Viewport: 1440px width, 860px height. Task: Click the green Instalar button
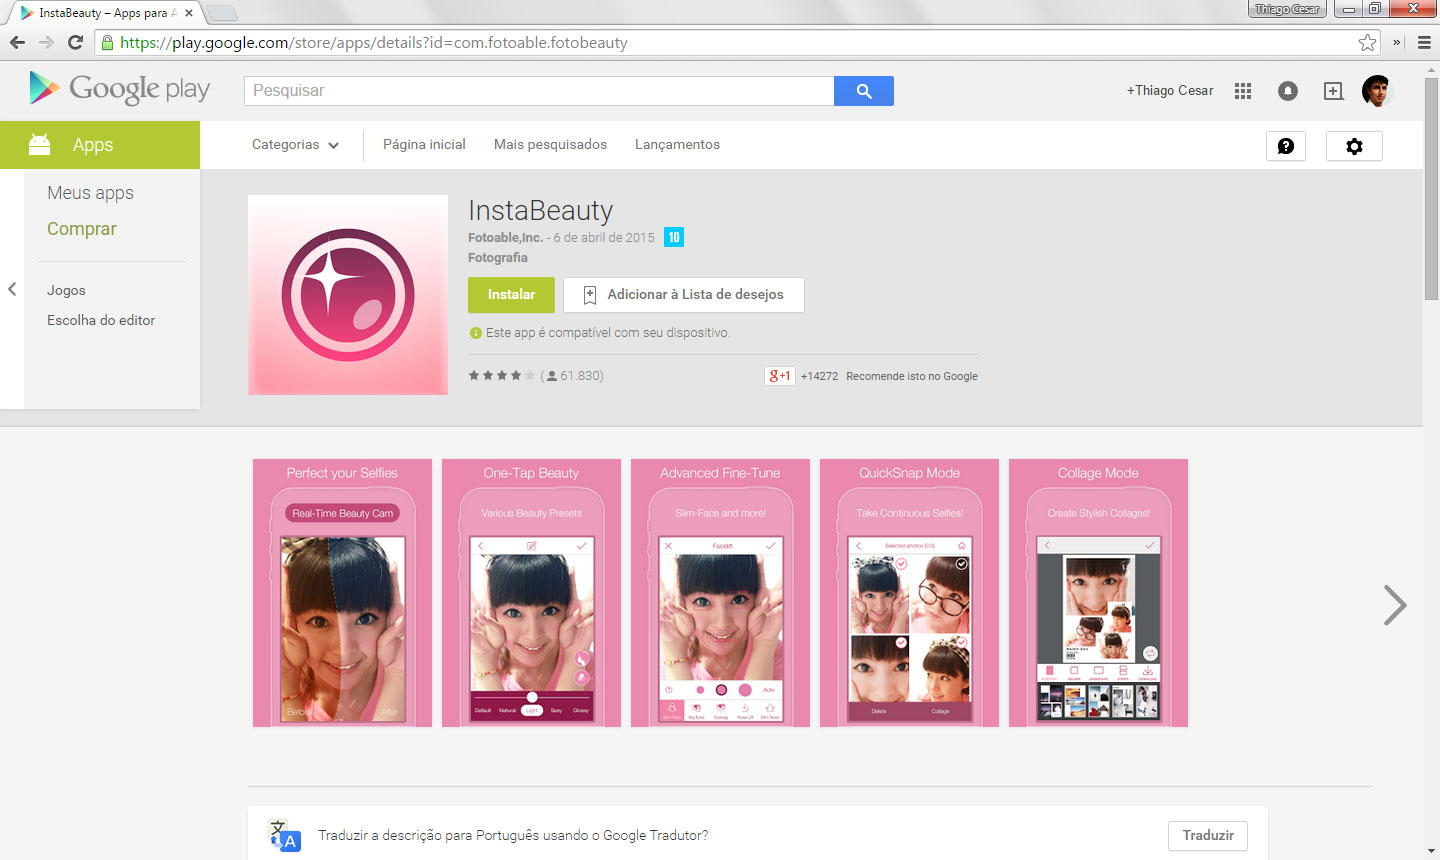[511, 295]
